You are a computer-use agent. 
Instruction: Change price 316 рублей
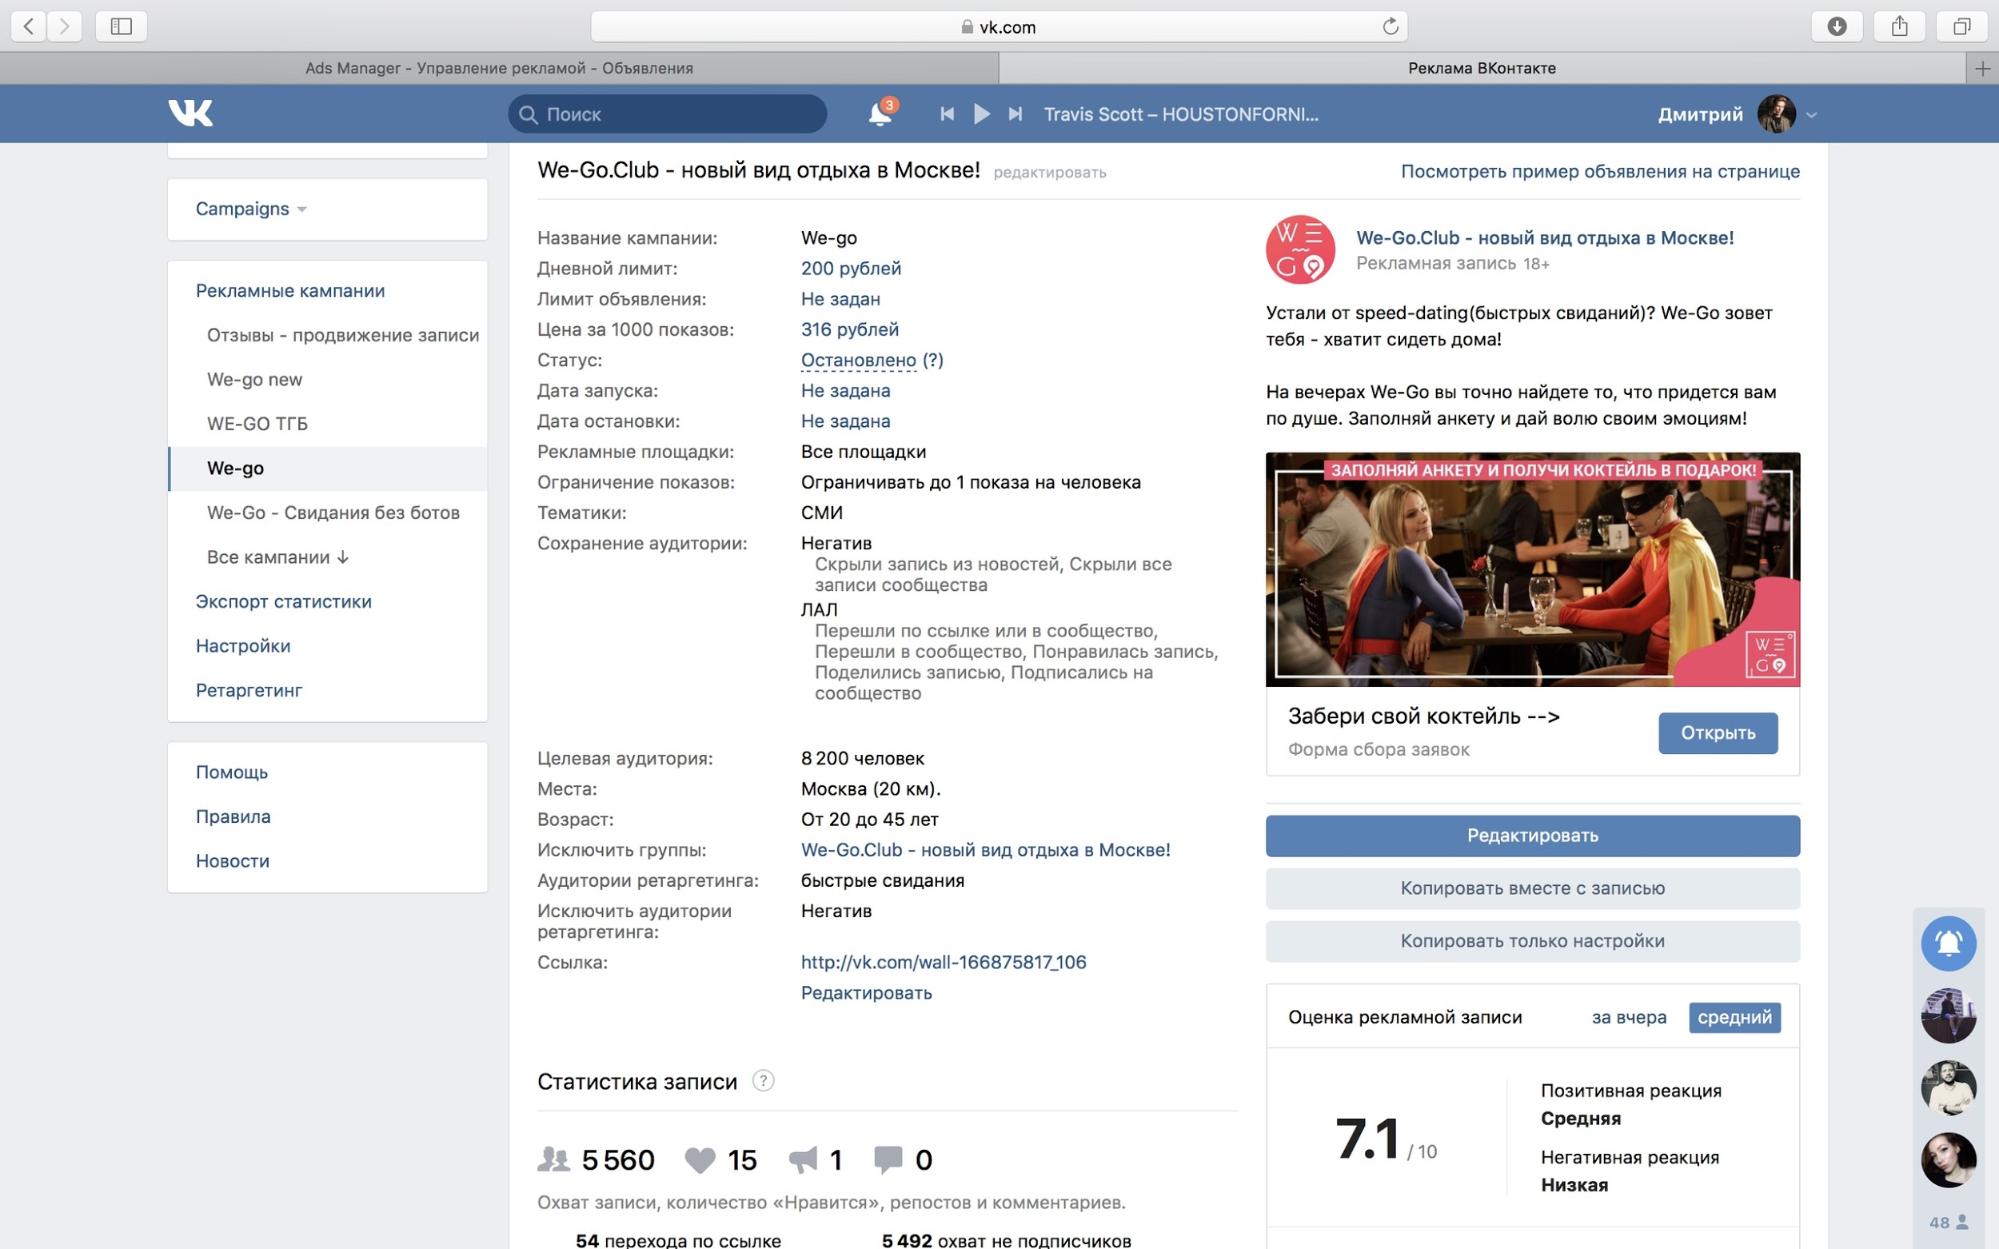tap(850, 329)
